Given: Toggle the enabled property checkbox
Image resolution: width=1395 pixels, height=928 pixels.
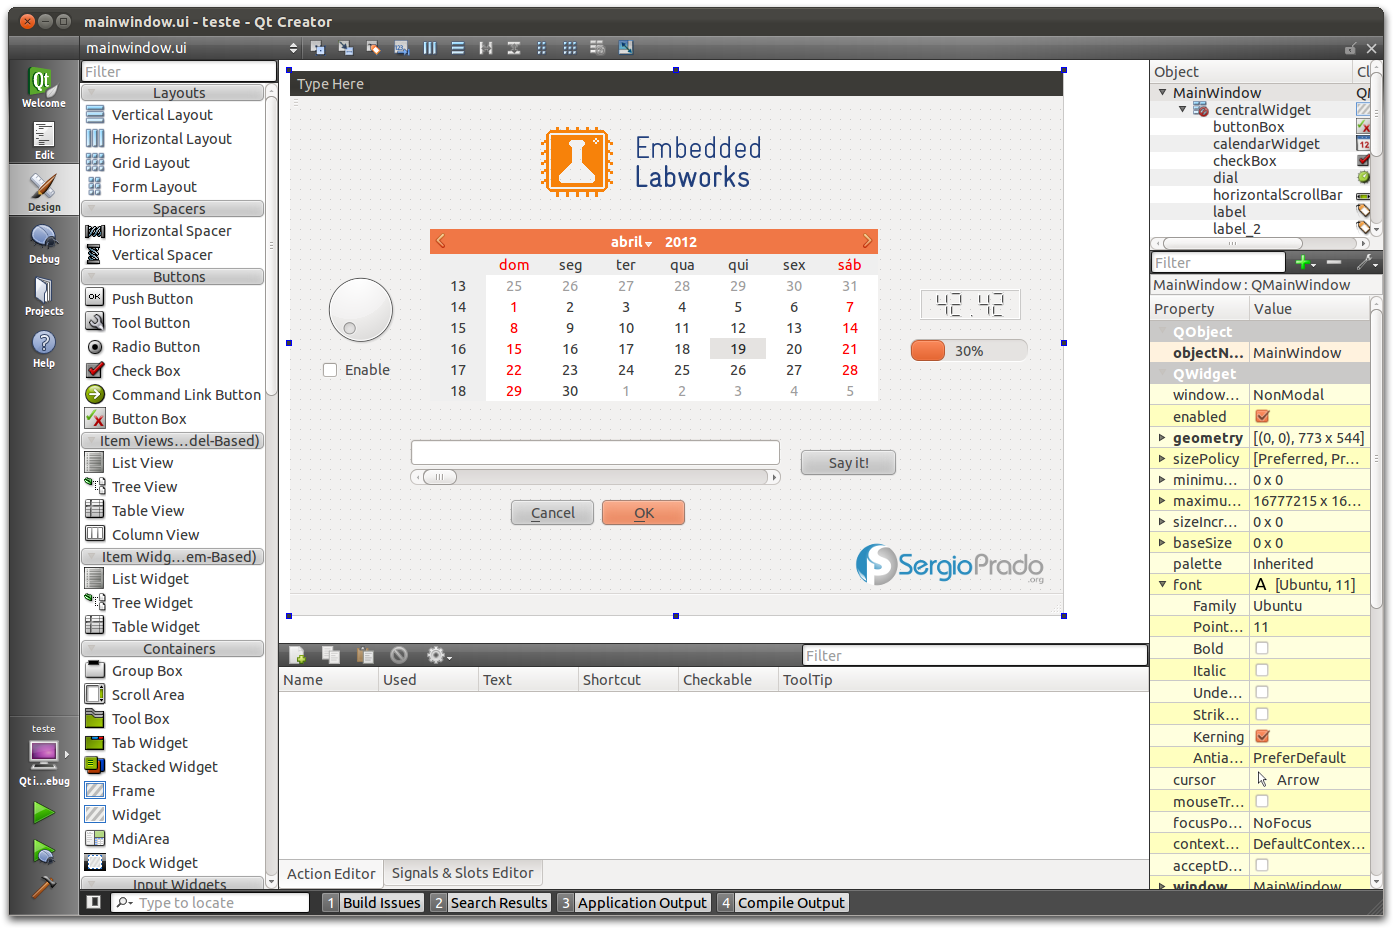Looking at the screenshot, I should pyautogui.click(x=1262, y=416).
